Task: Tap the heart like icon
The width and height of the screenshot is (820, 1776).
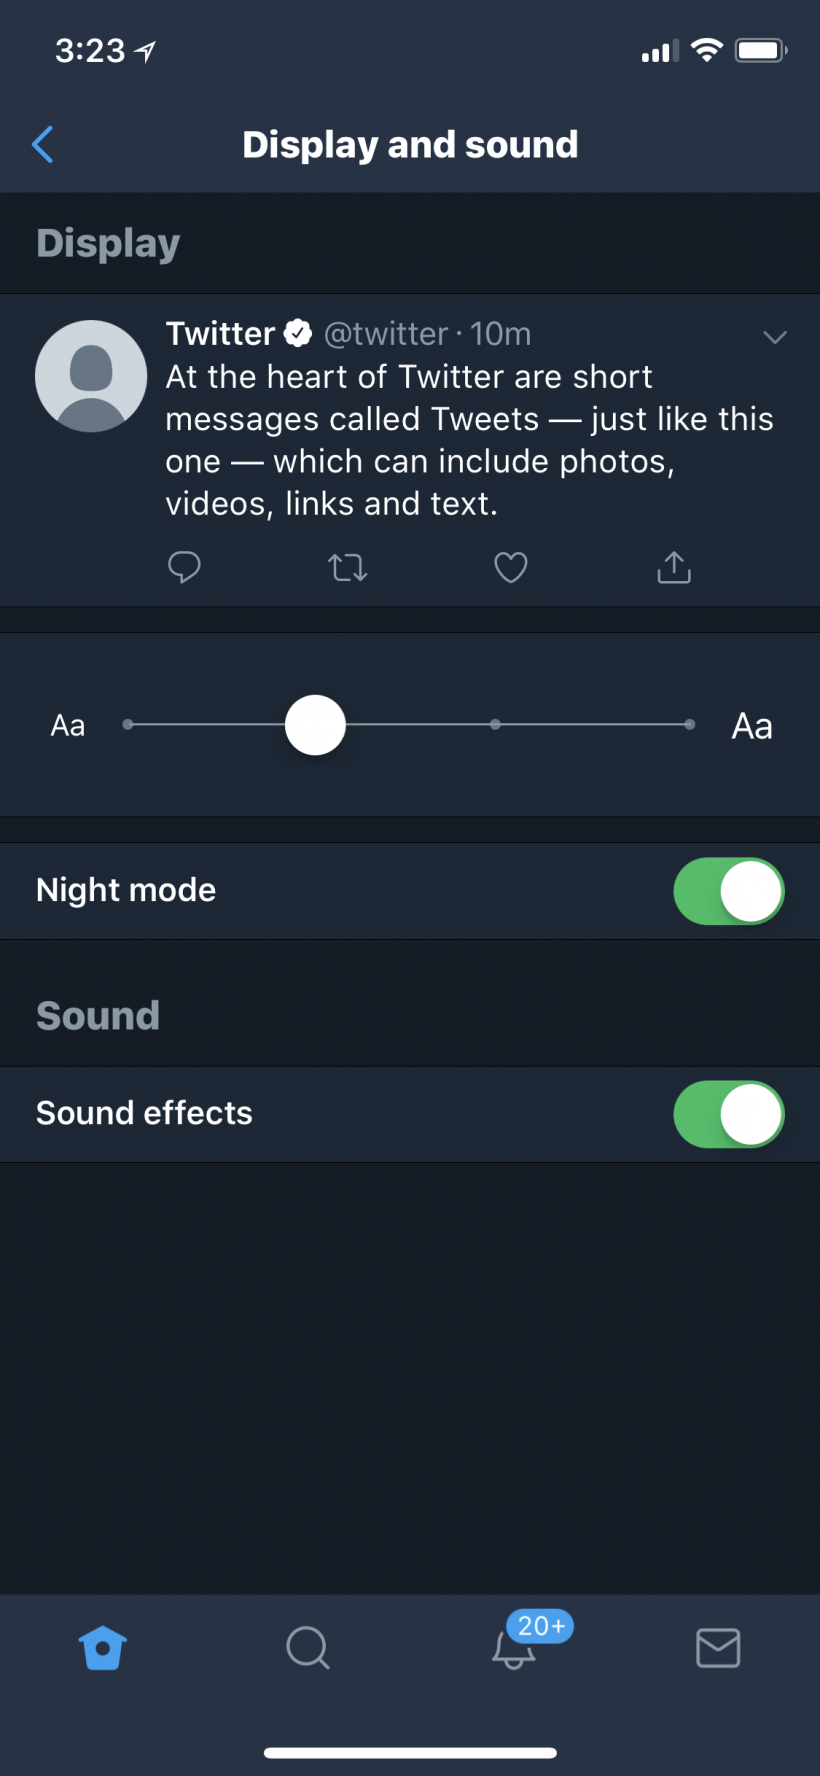Action: click(x=511, y=568)
